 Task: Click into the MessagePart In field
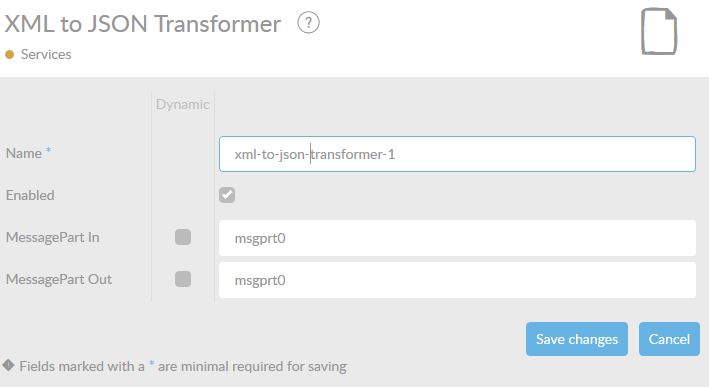coord(457,238)
